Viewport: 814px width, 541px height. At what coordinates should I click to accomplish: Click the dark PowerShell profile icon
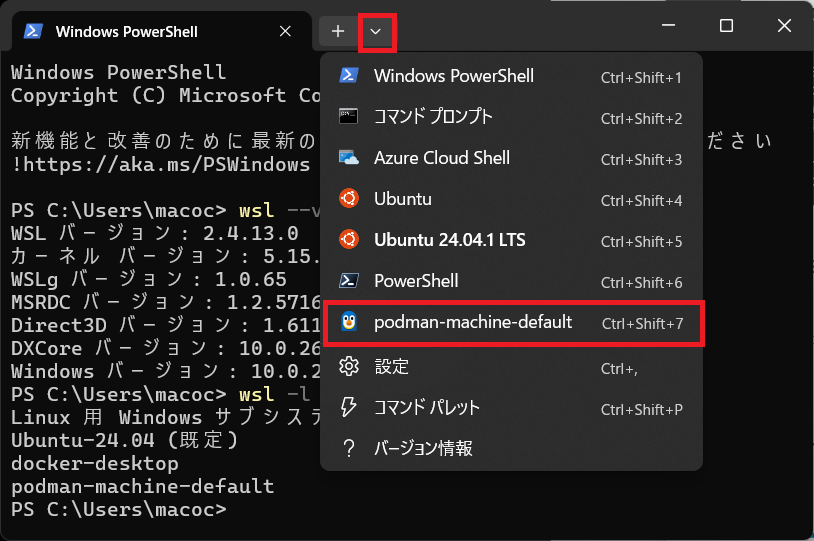(x=348, y=281)
